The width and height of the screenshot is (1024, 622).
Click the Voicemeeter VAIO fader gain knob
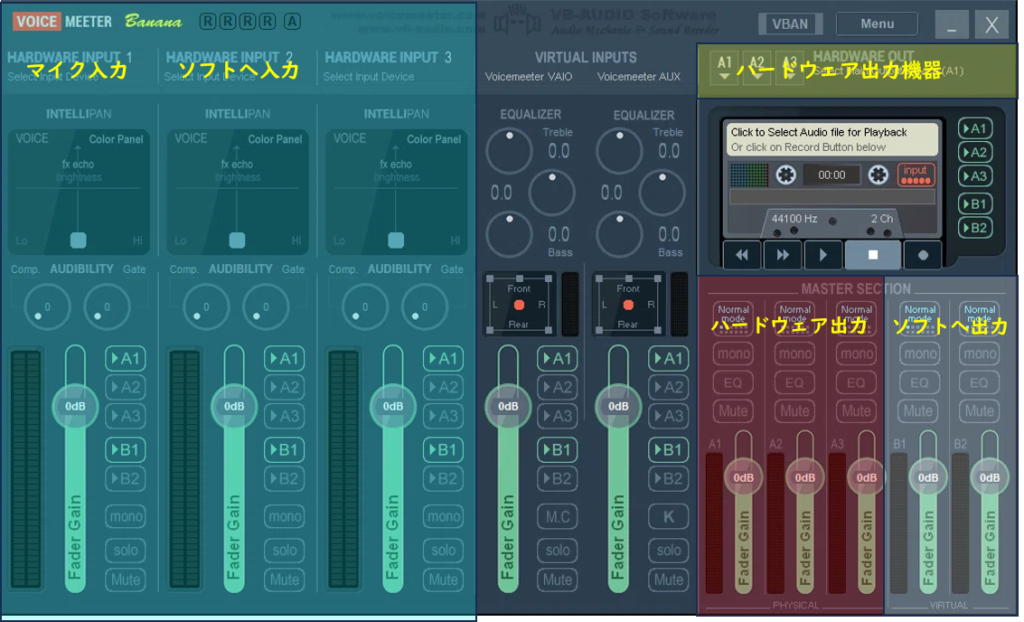click(508, 406)
